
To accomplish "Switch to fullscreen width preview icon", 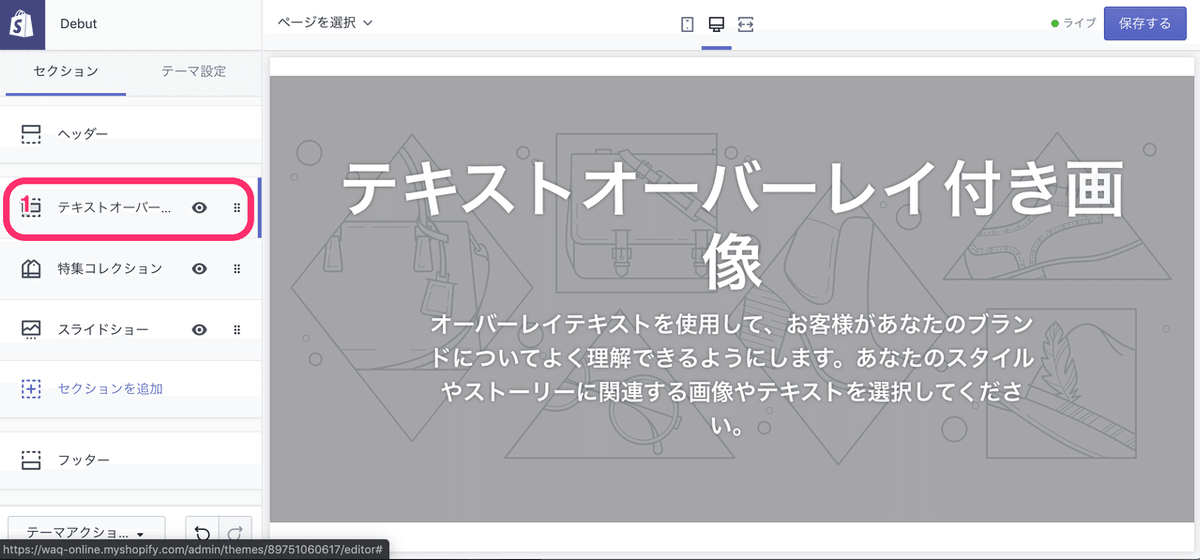I will tap(746, 24).
